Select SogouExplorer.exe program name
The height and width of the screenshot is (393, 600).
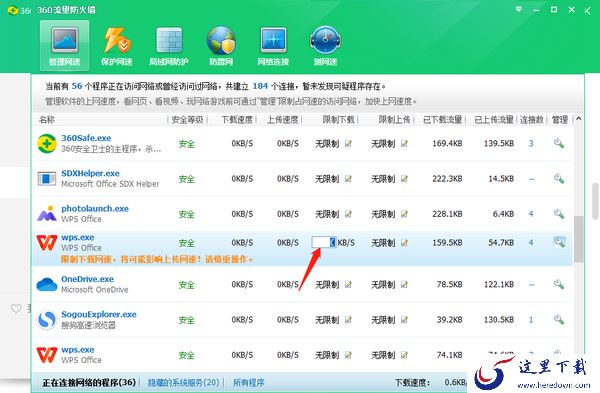point(99,314)
